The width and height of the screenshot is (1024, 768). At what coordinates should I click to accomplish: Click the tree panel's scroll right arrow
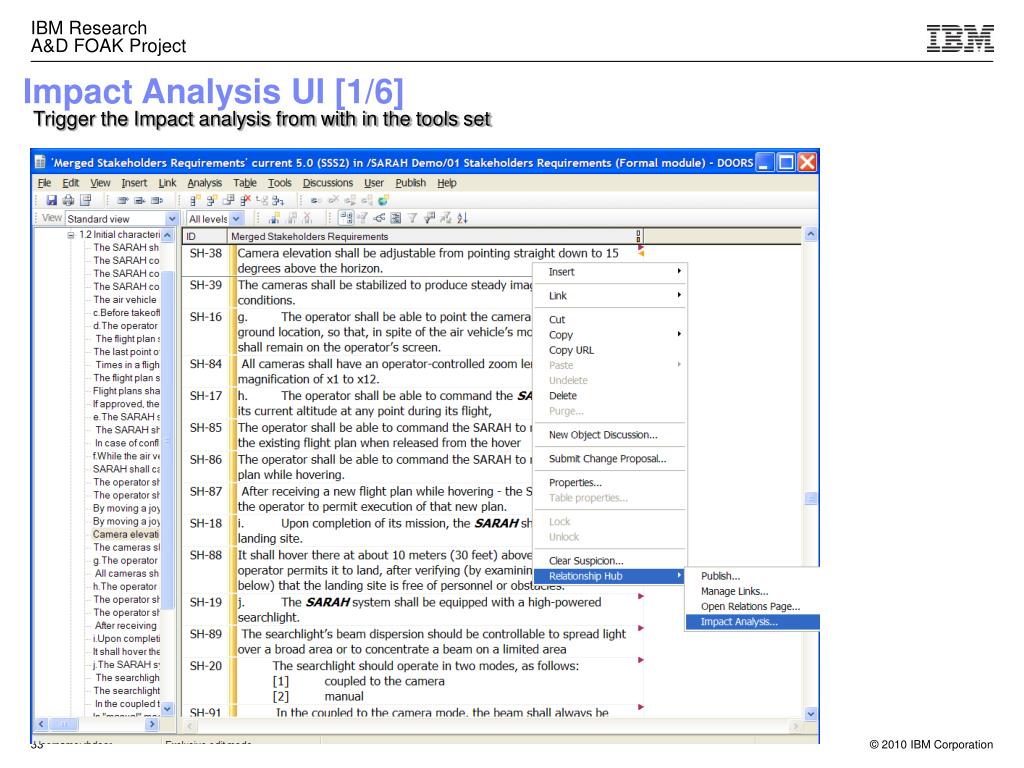pos(152,724)
